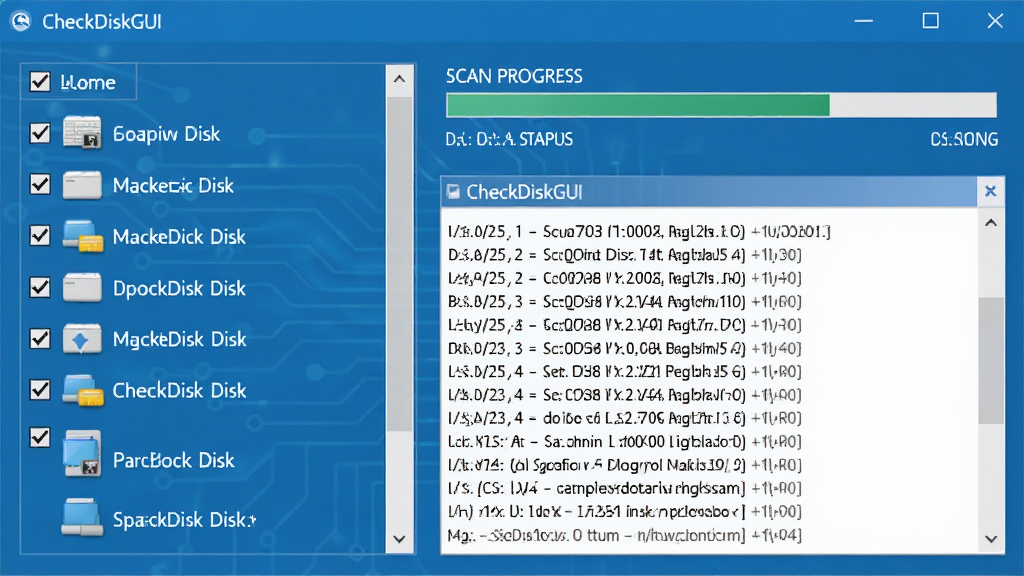
Task: Select the MgckeDisk Disk entry
Action: click(180, 339)
